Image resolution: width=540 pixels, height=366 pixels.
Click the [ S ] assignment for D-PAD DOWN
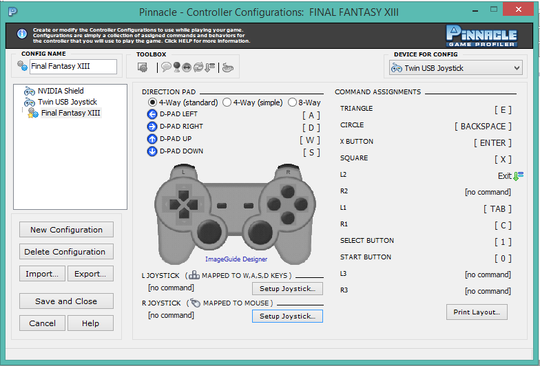(311, 153)
